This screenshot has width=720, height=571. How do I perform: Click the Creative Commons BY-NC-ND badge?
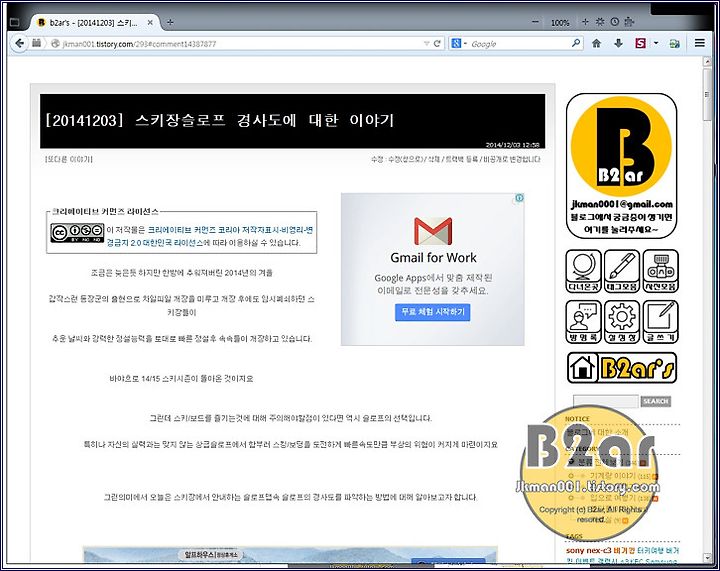pyautogui.click(x=77, y=233)
